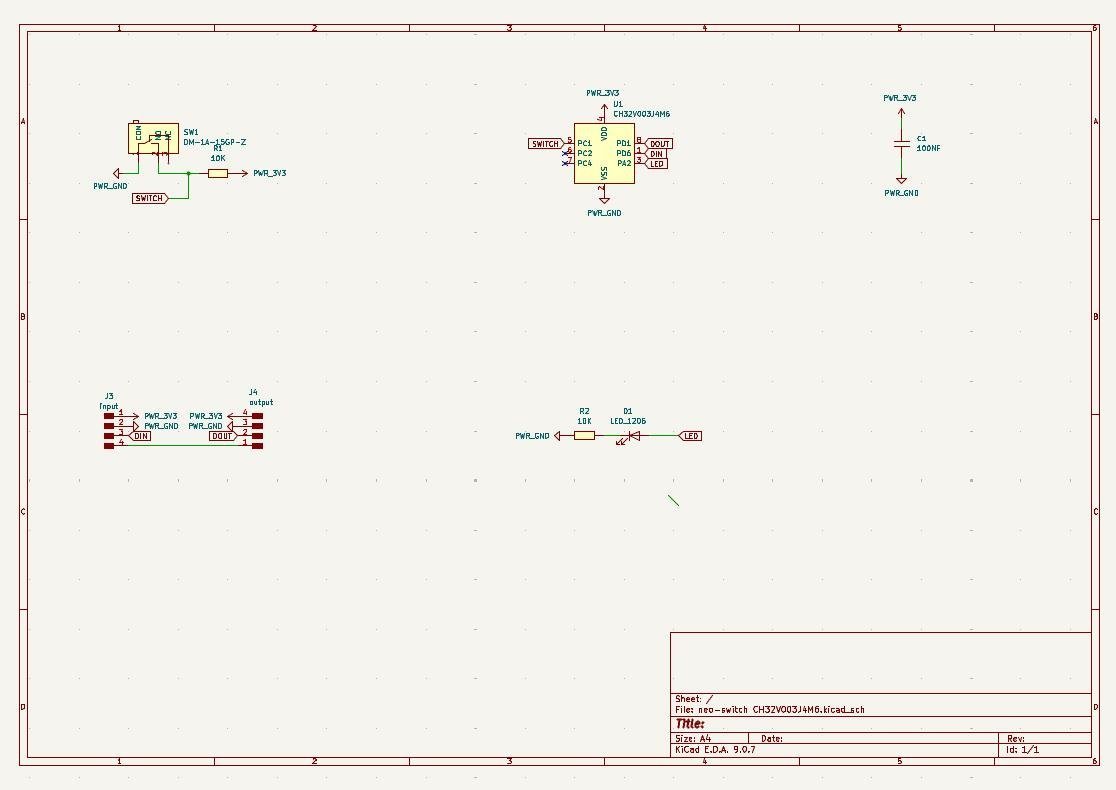
Task: Click the J4 reference text
Action: pyautogui.click(x=253, y=392)
